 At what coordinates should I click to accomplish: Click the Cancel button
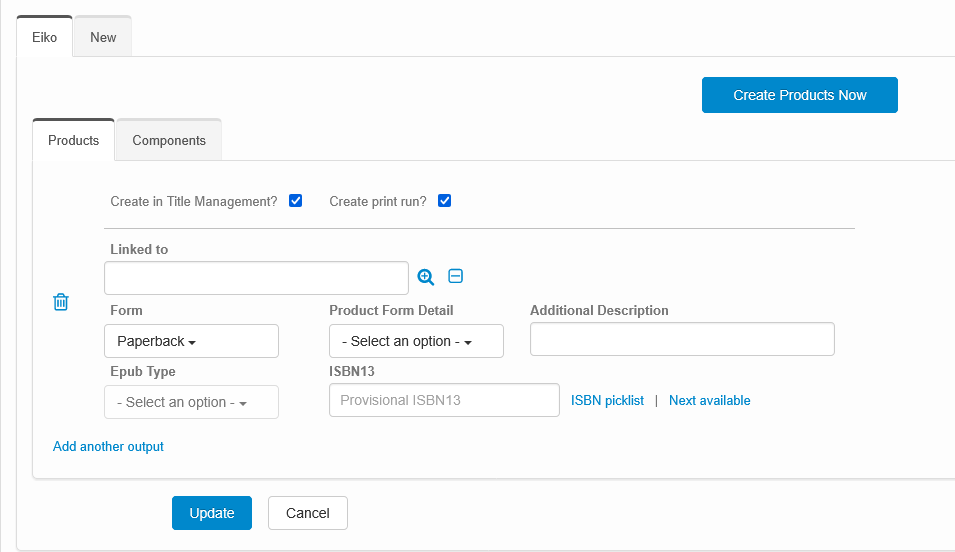point(307,513)
